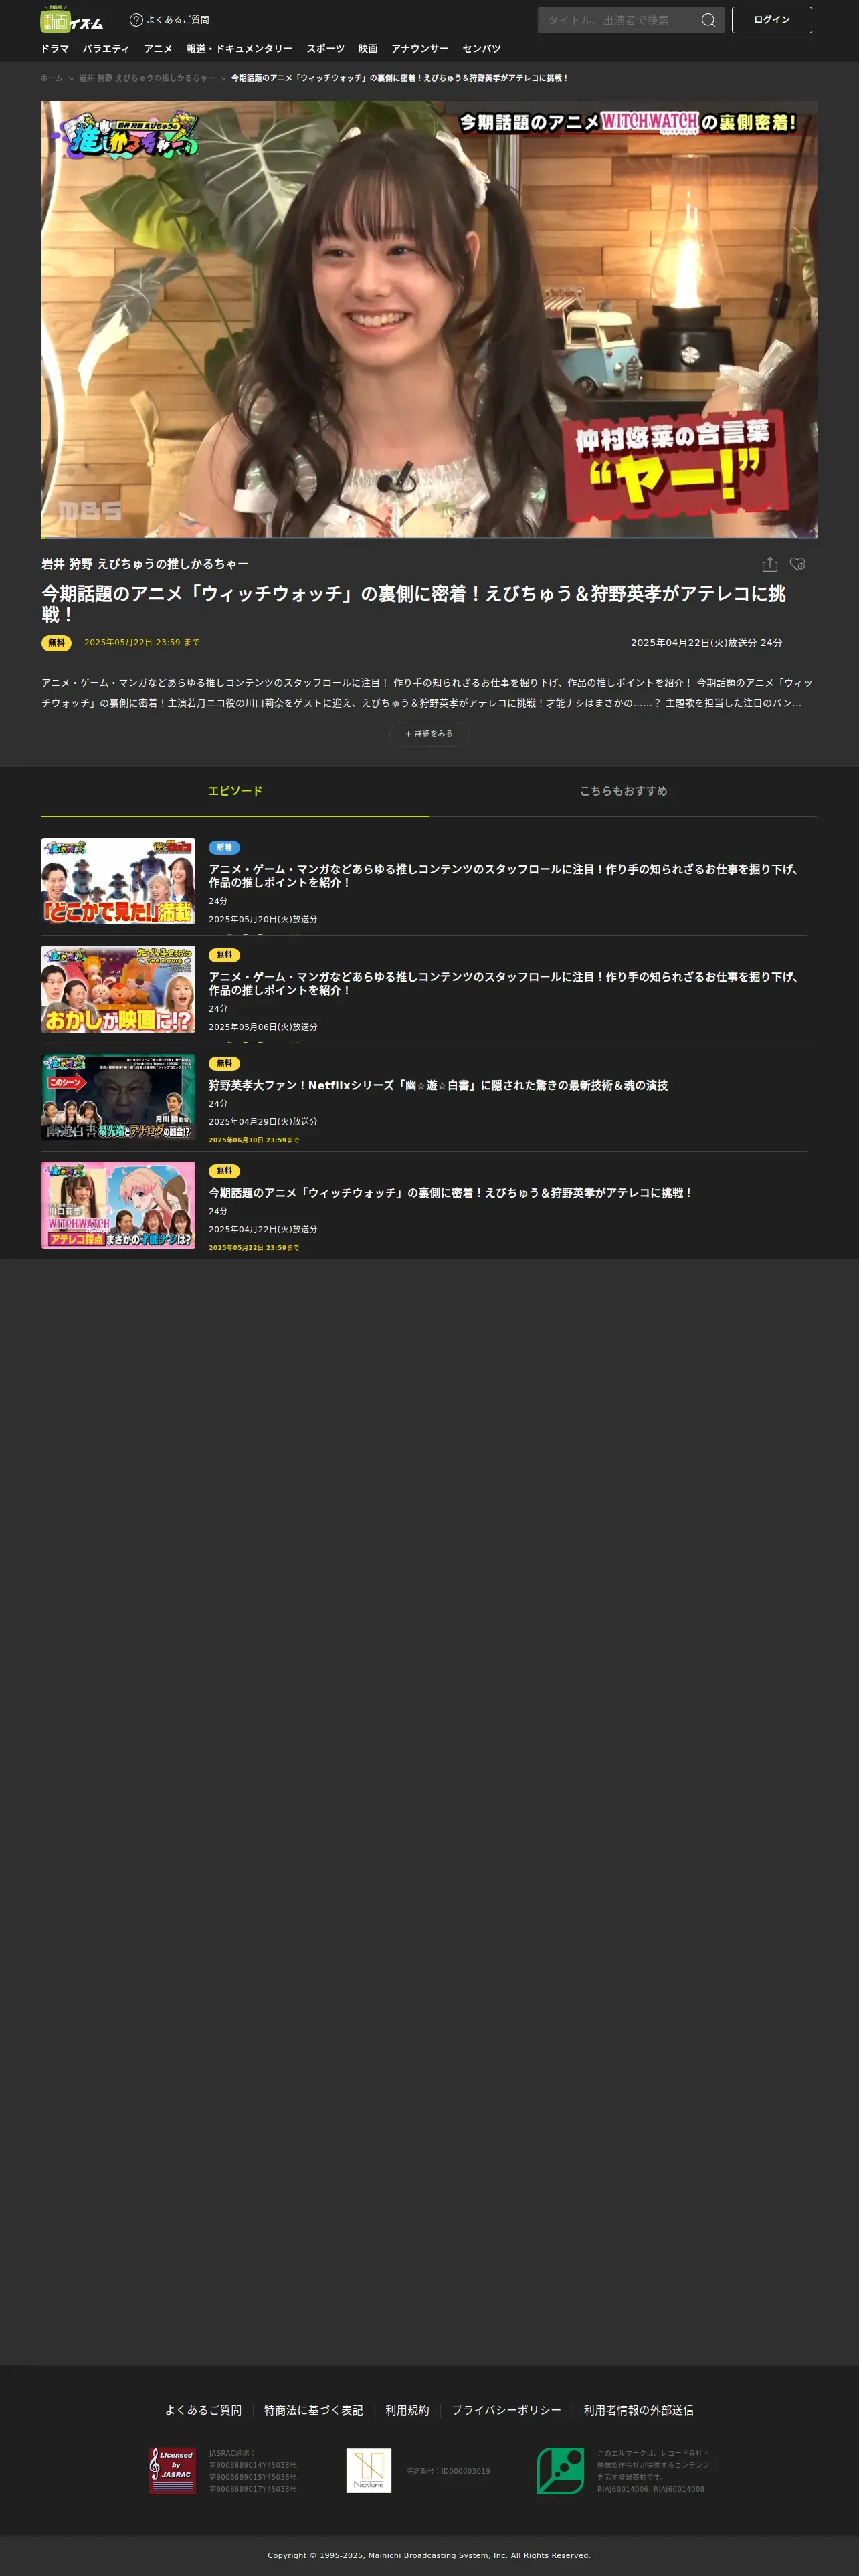This screenshot has height=2576, width=859.
Task: Play the main video player image
Action: (x=429, y=319)
